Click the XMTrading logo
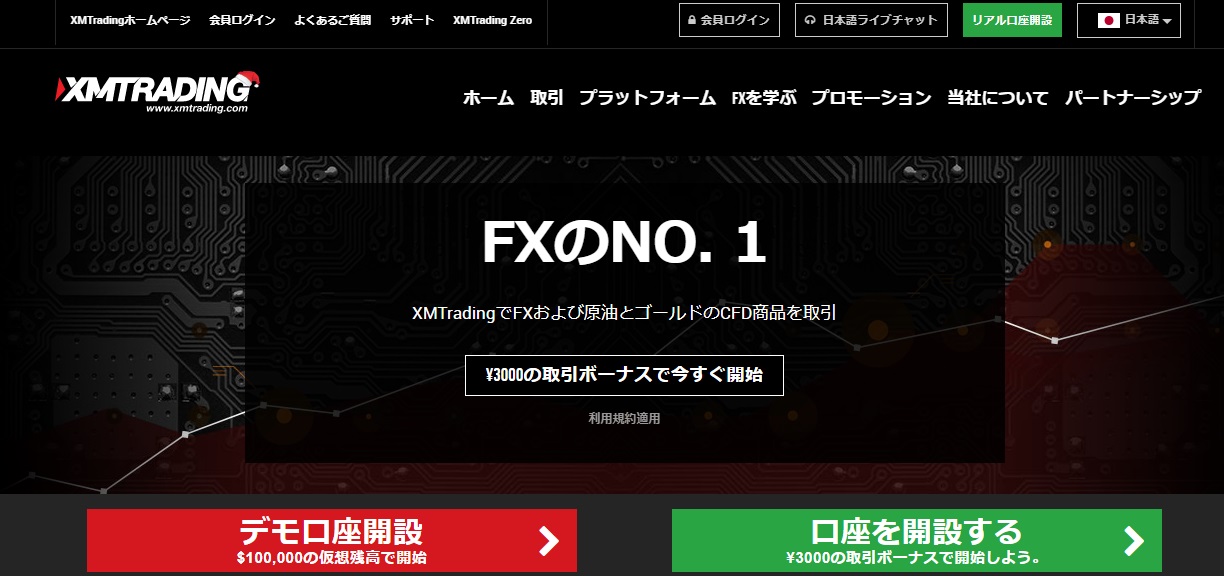The image size is (1224, 576). click(159, 91)
